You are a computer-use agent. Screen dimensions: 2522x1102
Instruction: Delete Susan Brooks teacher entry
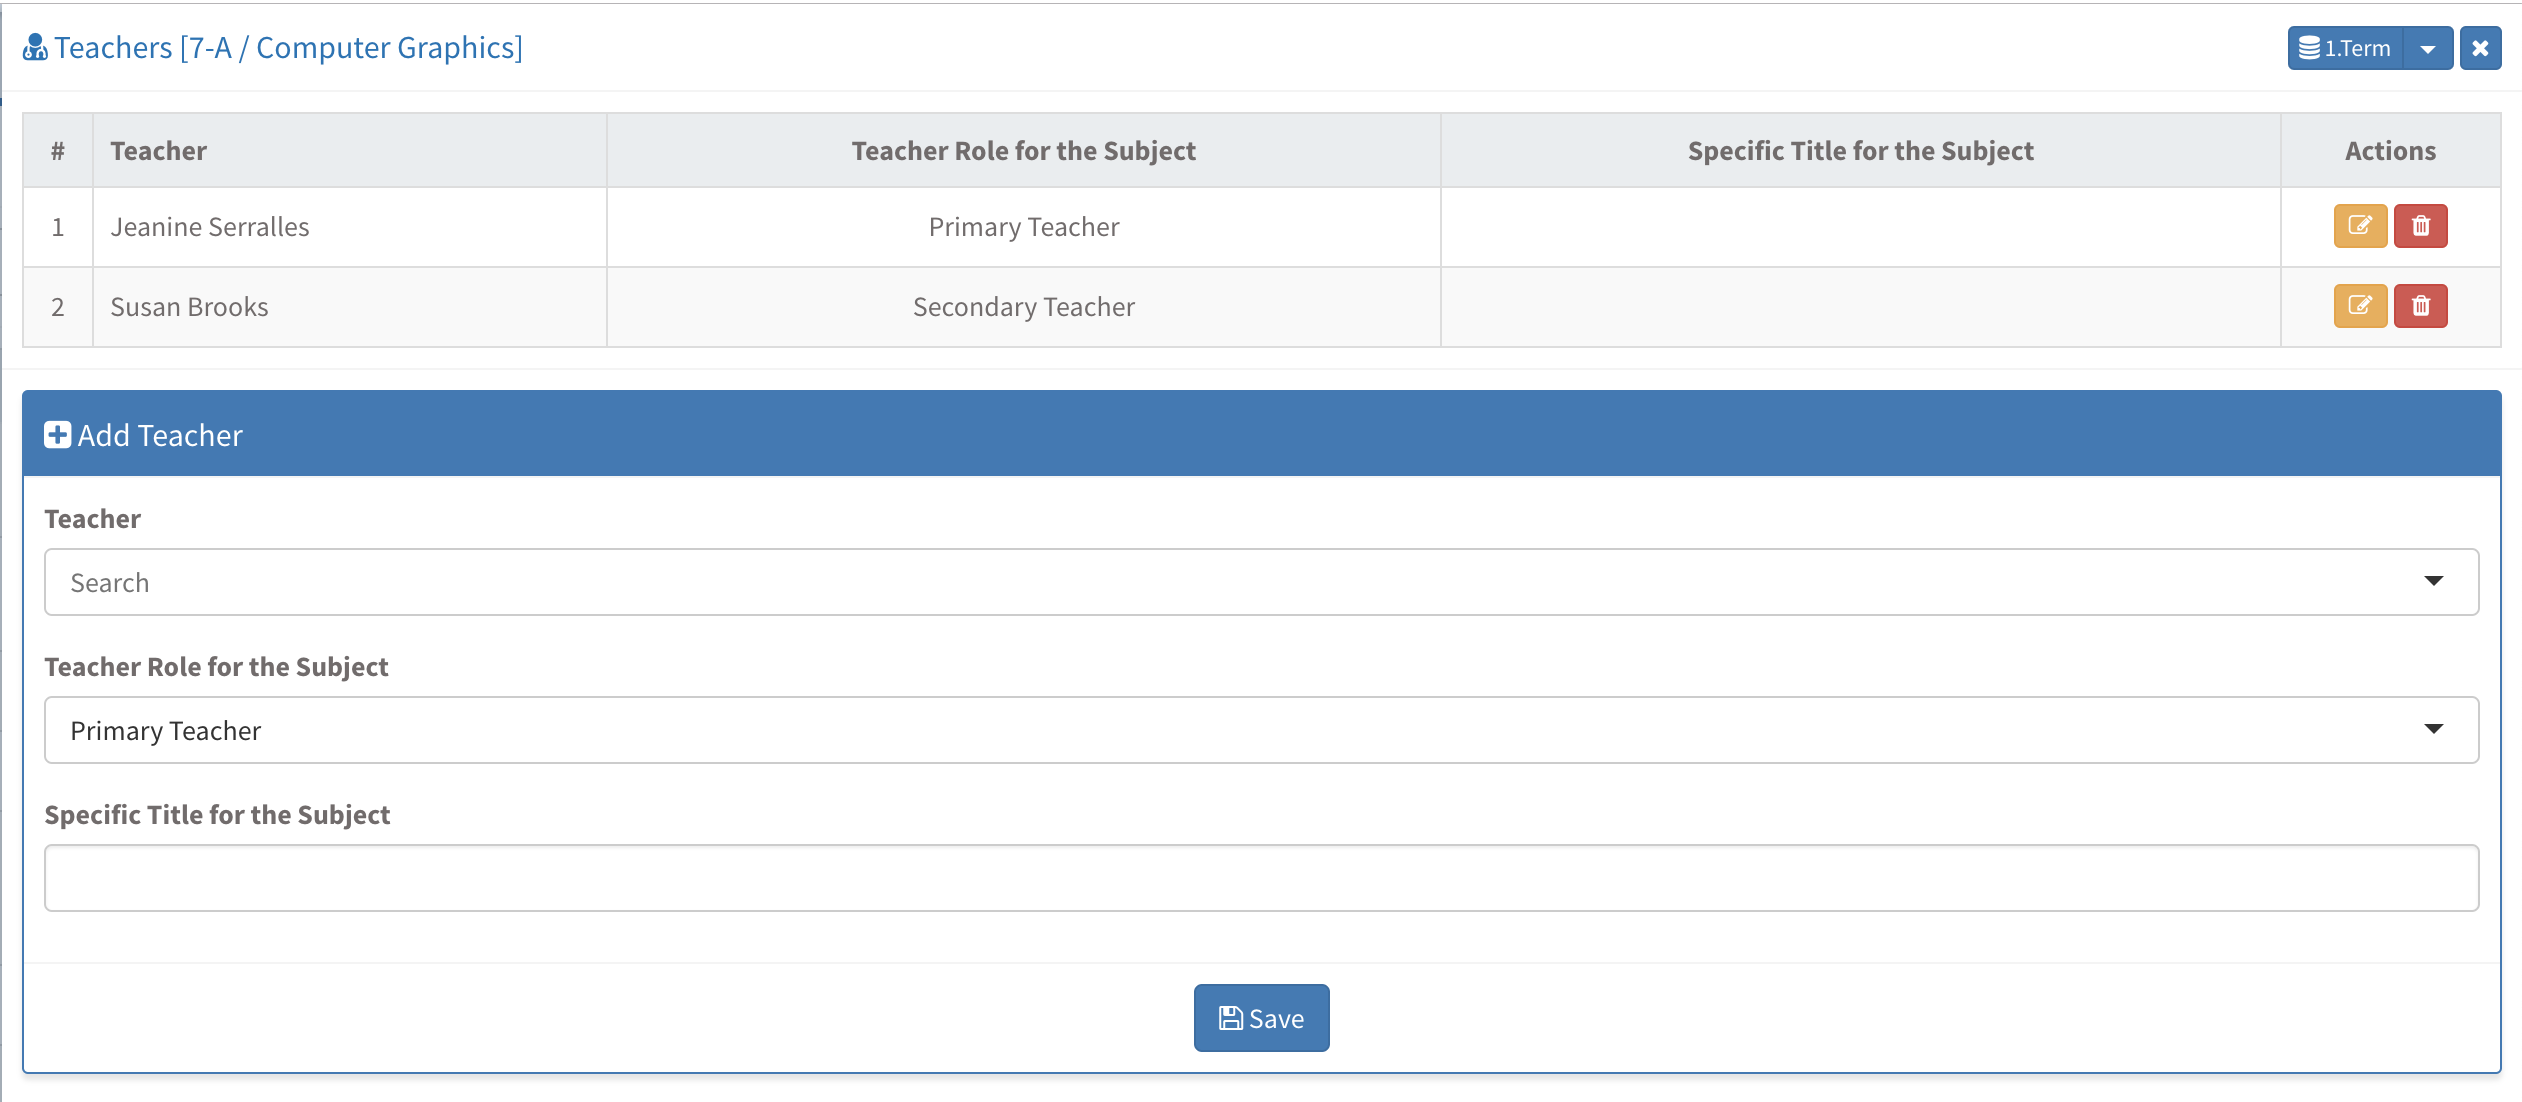pyautogui.click(x=2420, y=306)
